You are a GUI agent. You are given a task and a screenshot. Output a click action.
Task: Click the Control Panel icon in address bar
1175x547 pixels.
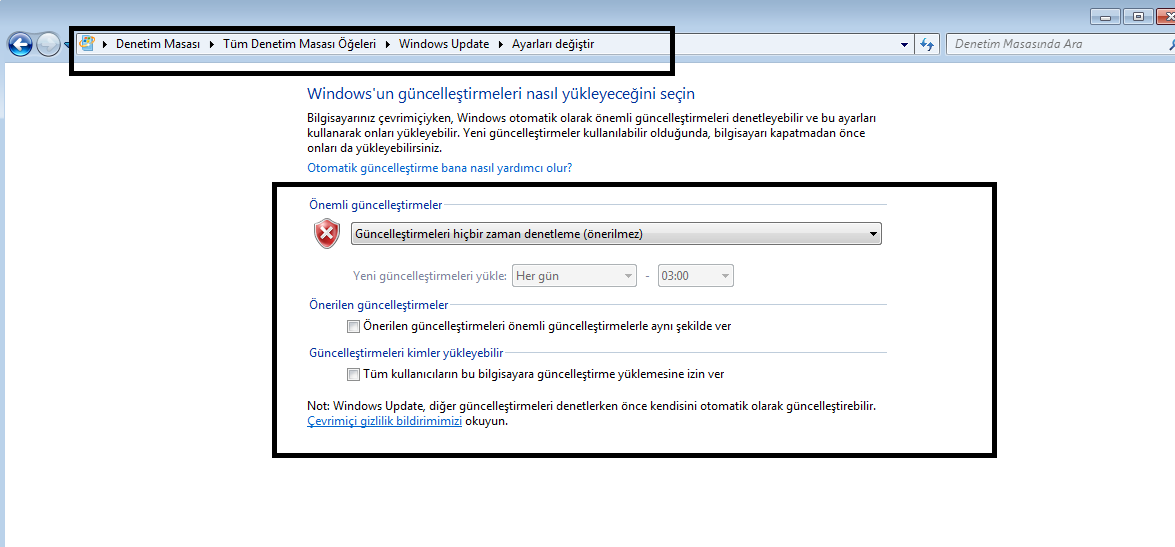(x=87, y=44)
